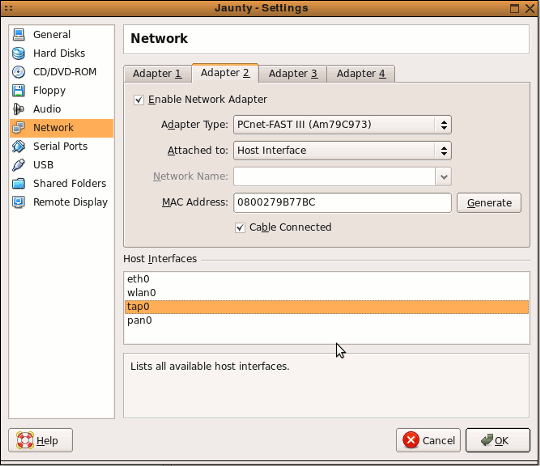
Task: Open Serial Ports settings
Action: coord(61,146)
